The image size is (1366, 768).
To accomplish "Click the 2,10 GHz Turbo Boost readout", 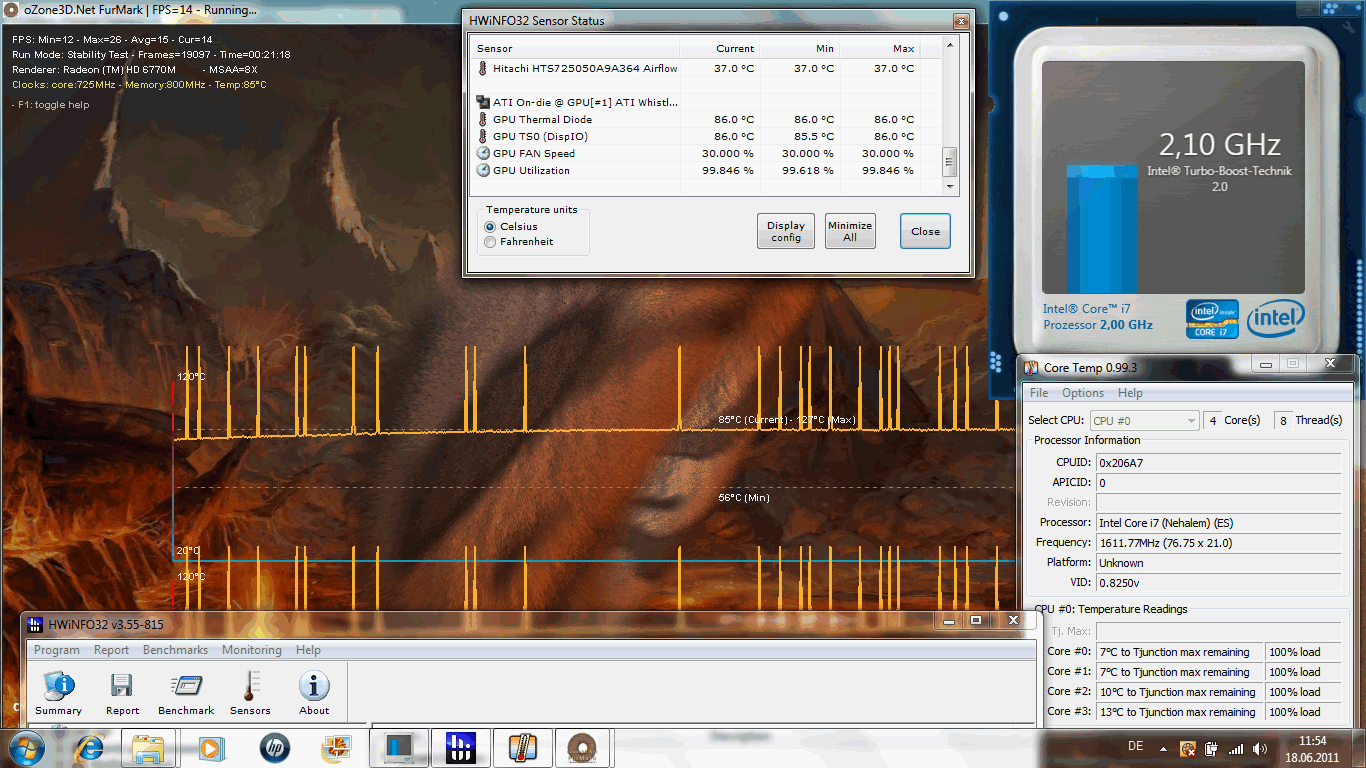I will (x=1220, y=144).
